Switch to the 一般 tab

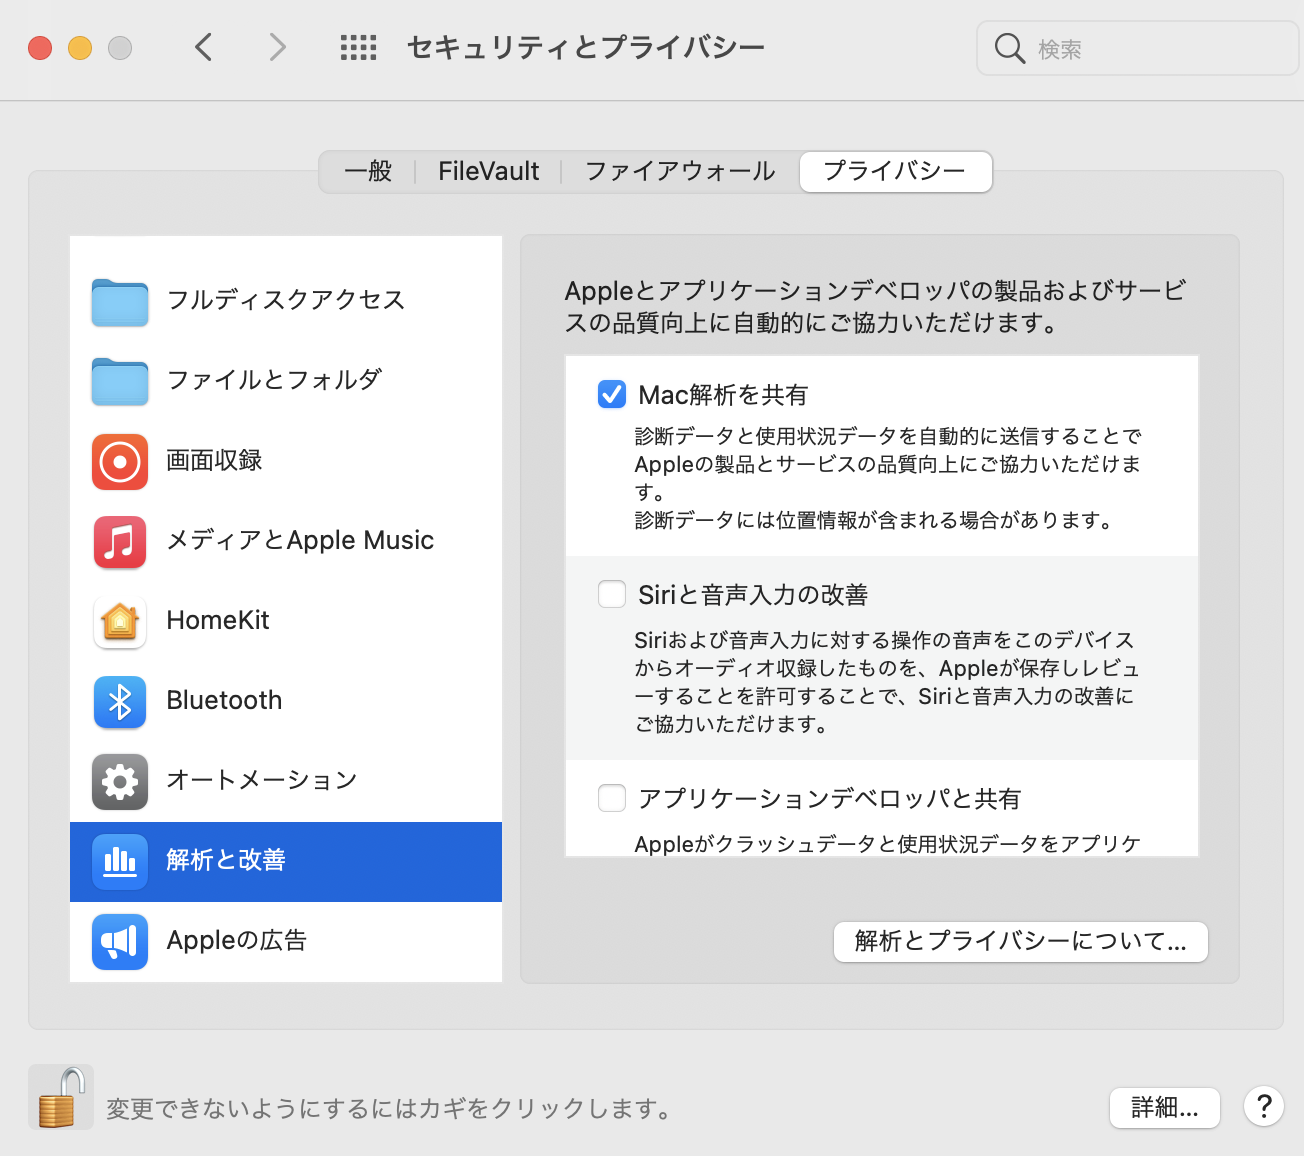pyautogui.click(x=368, y=171)
